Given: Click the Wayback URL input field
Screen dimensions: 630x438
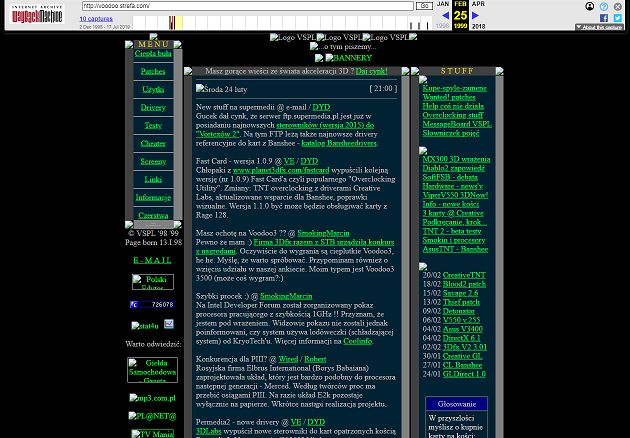Looking at the screenshot, I should pos(248,6).
